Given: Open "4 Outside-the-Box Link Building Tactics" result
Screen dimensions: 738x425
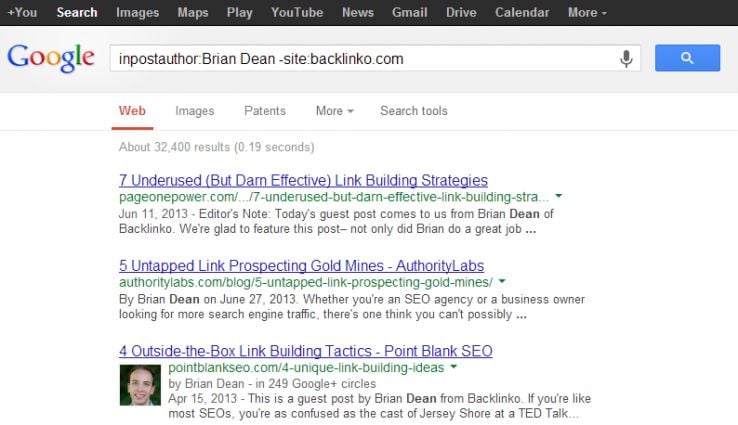Looking at the screenshot, I should tap(305, 351).
